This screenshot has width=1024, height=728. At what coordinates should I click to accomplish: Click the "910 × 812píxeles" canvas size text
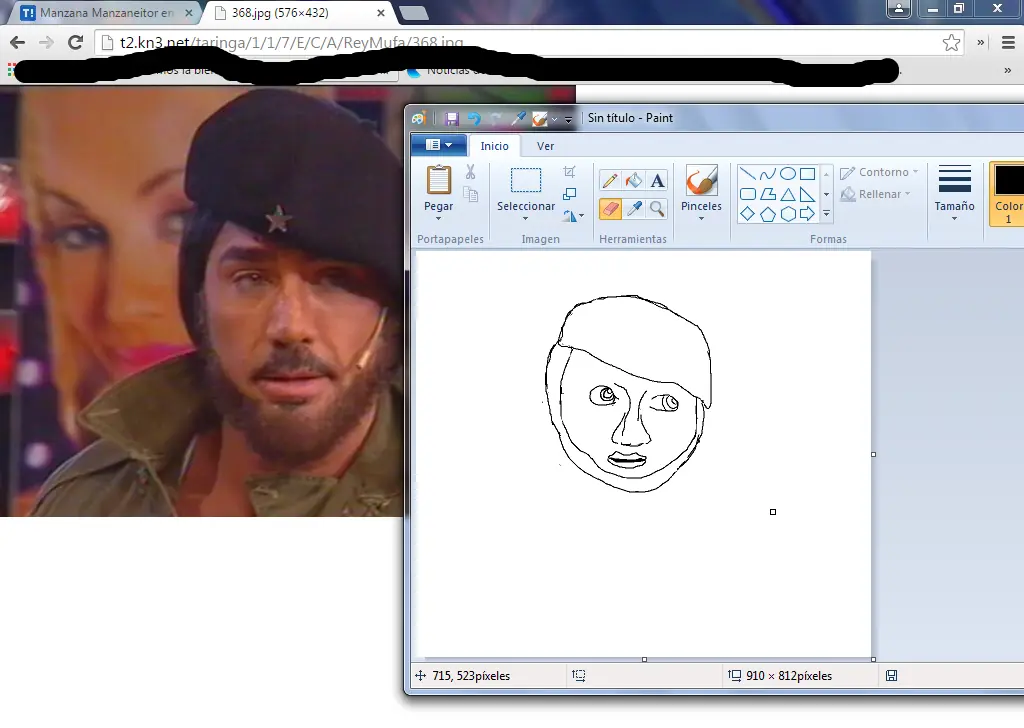[789, 676]
